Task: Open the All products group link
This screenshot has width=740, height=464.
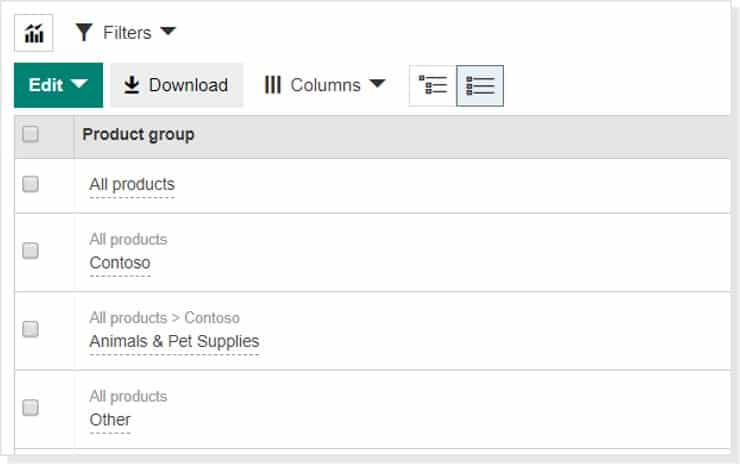Action: coord(132,185)
